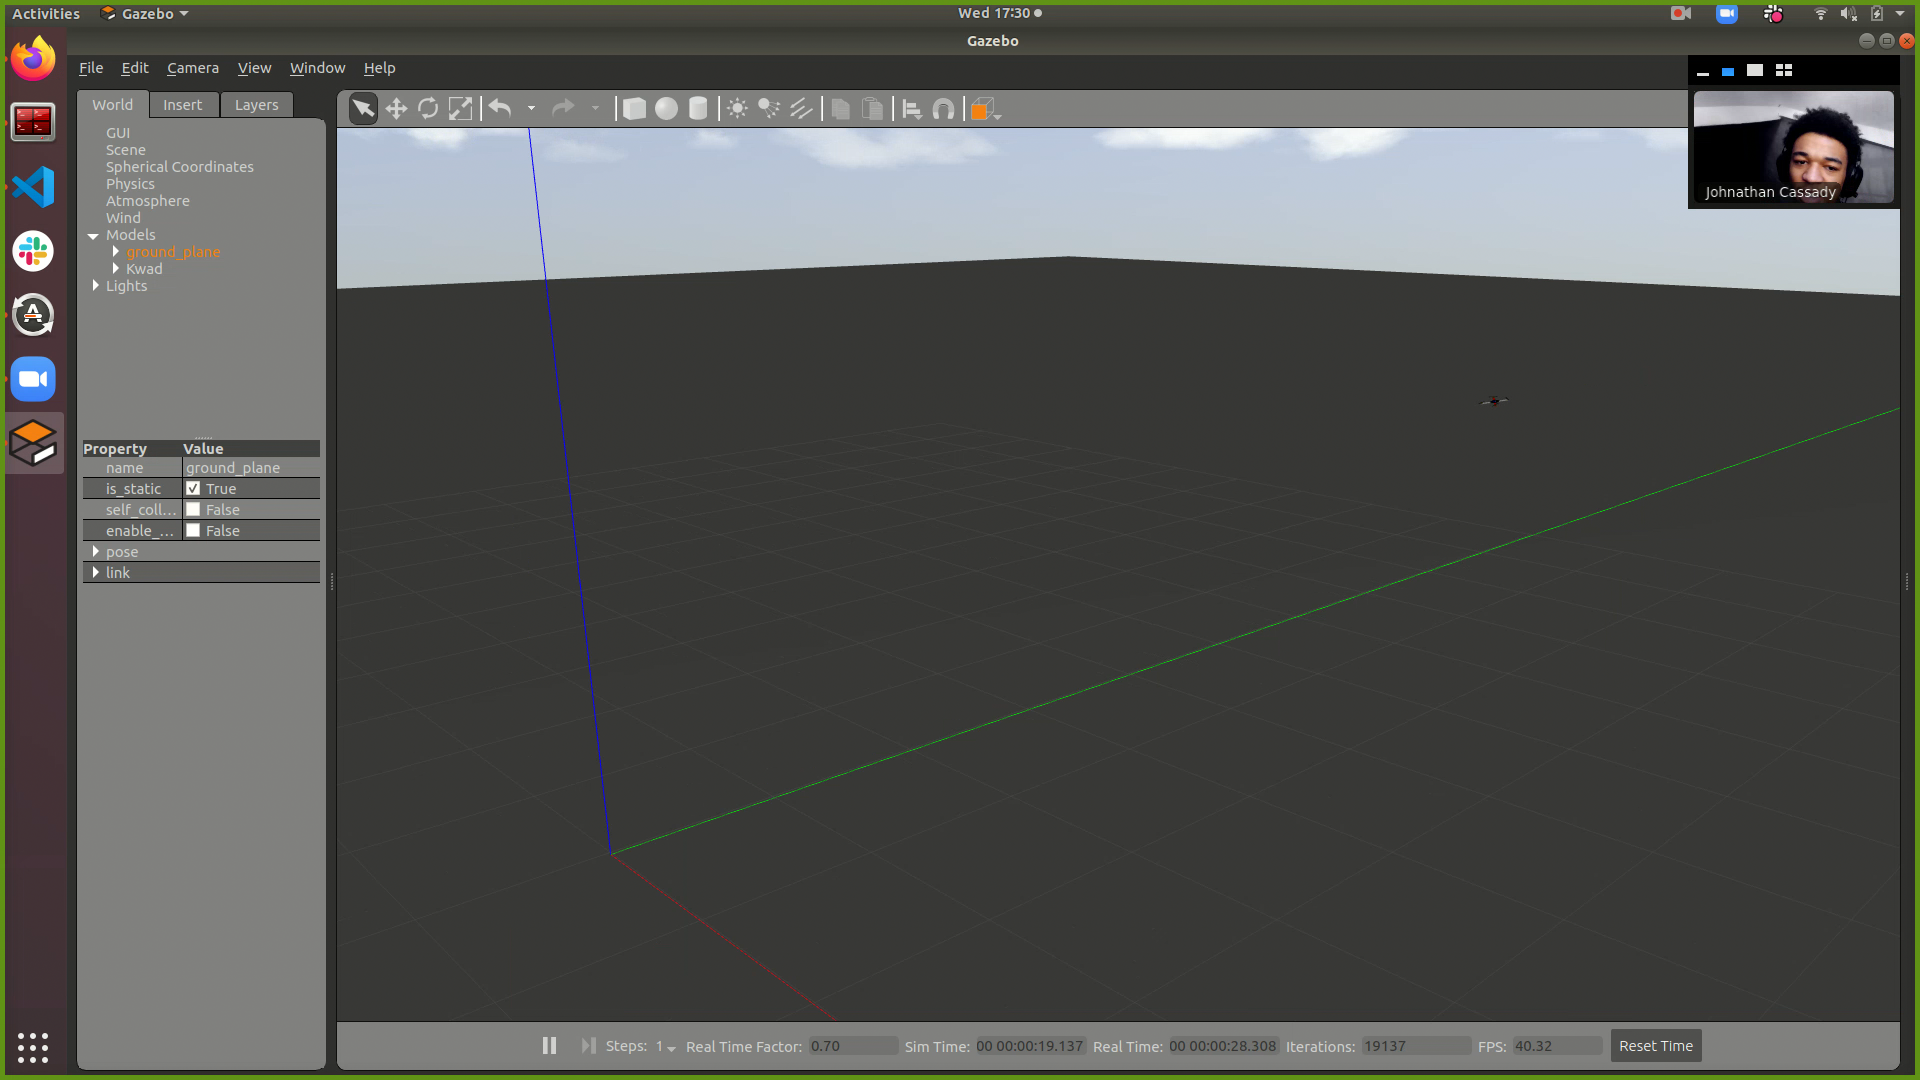
Task: Expand the Lights tree node
Action: coord(96,286)
